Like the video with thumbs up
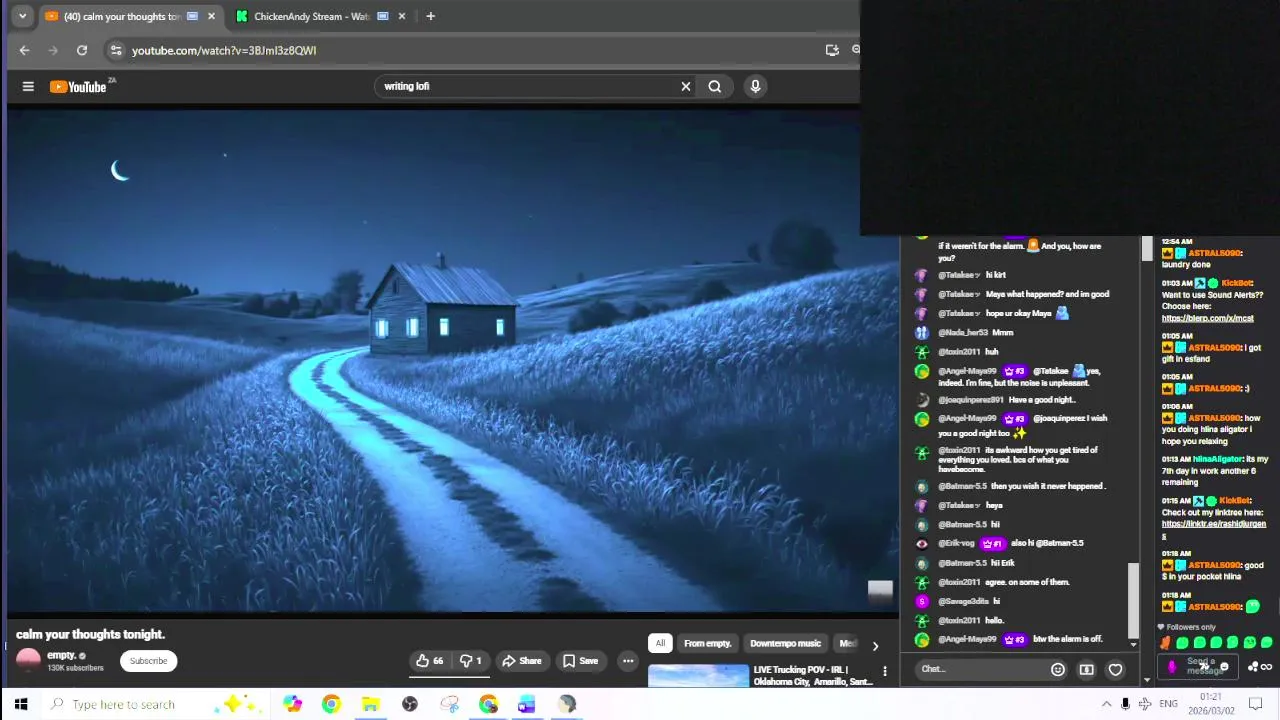Screen dimensions: 1280x720 click(x=430, y=661)
